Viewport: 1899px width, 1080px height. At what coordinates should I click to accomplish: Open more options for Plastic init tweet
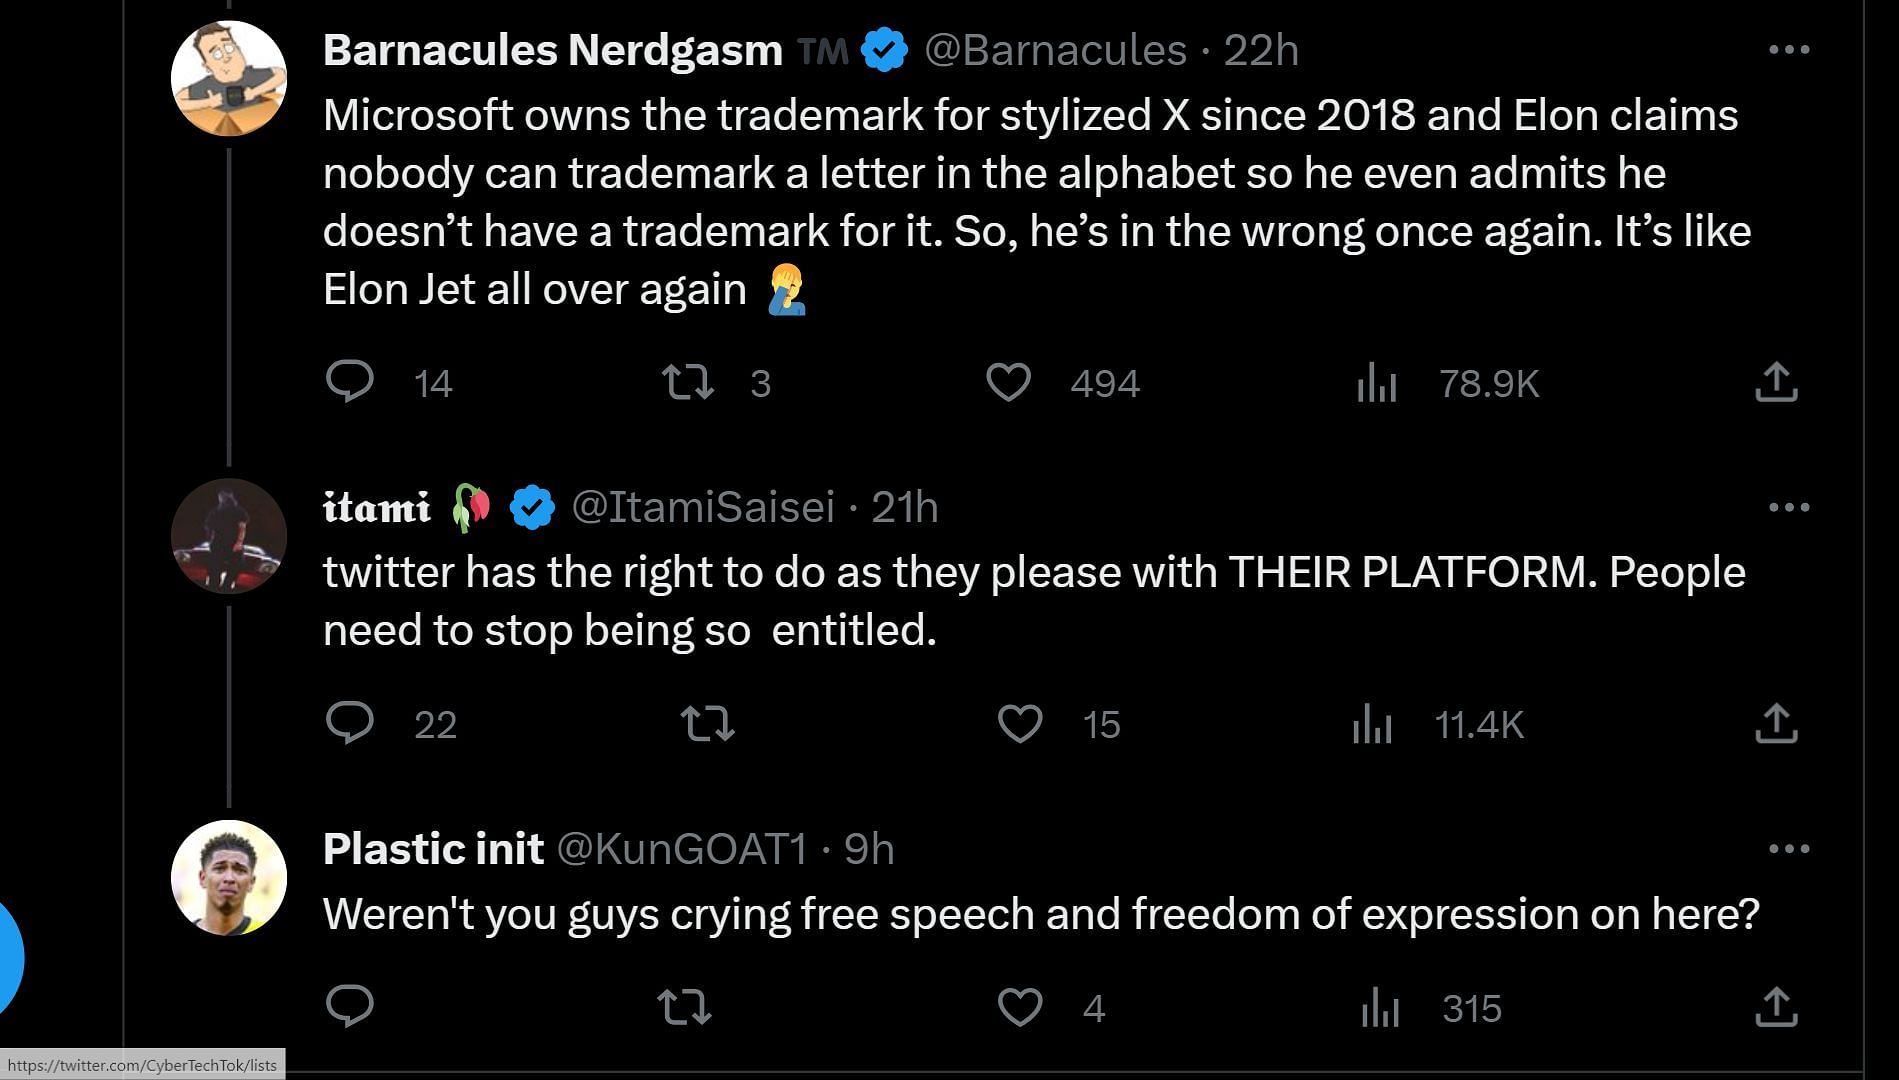point(1788,849)
